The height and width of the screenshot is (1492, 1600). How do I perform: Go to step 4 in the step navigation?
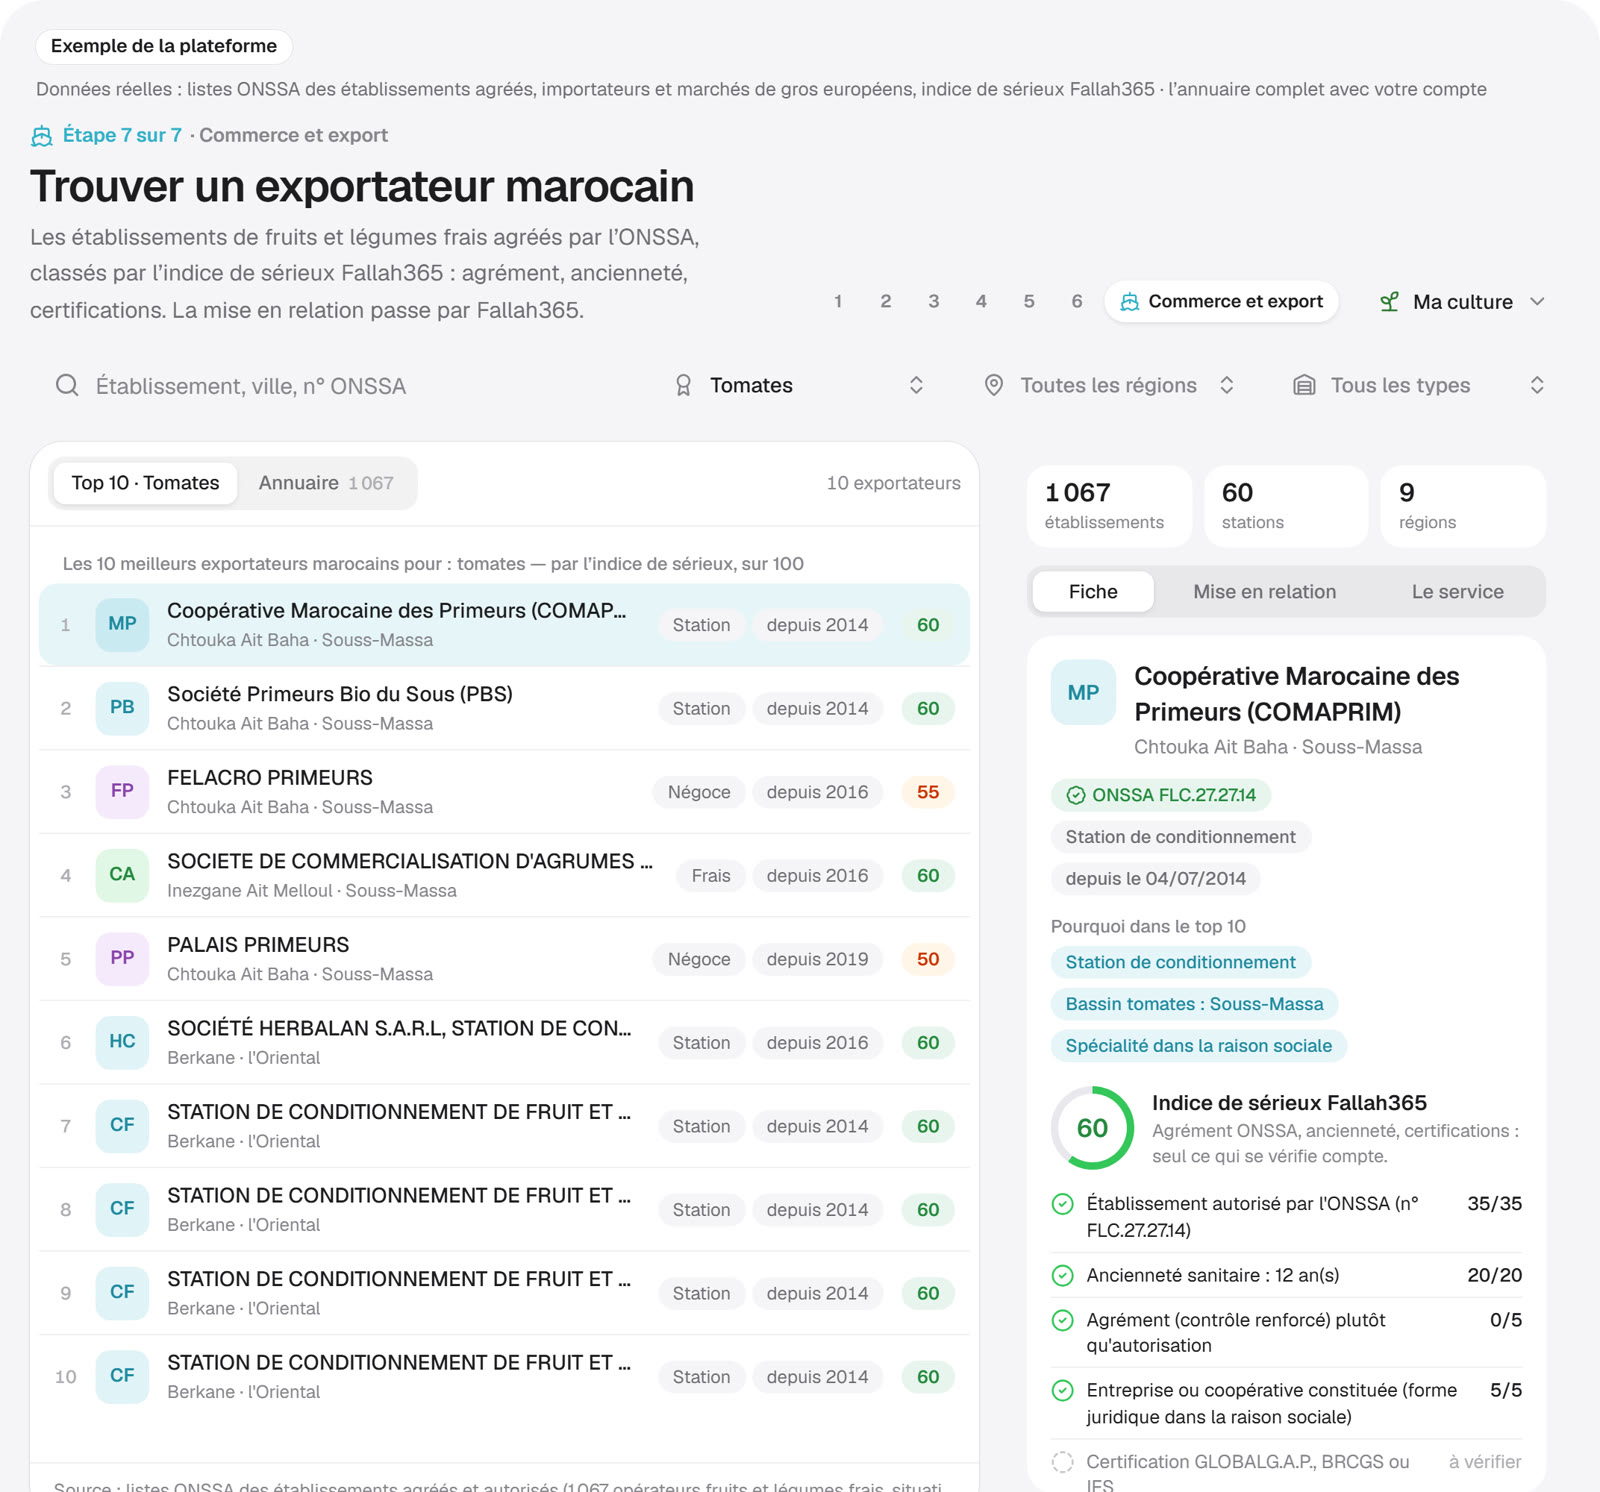point(981,302)
